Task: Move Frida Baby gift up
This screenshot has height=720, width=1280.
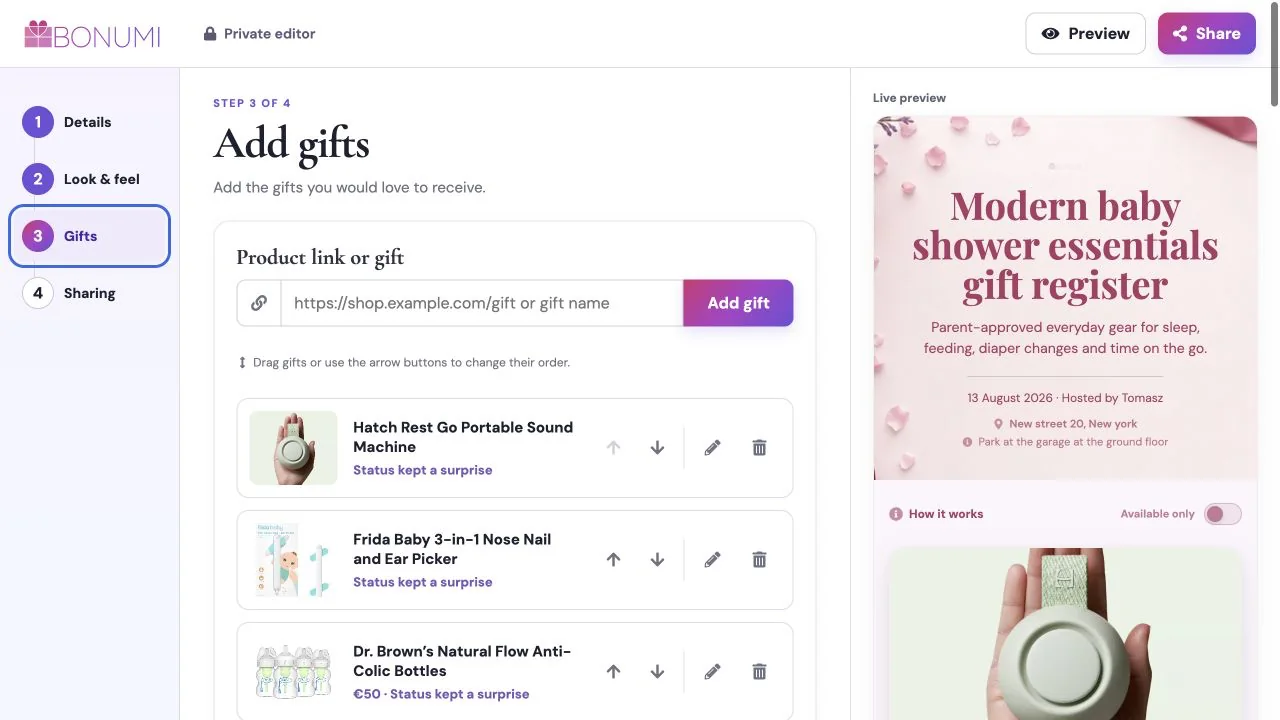Action: pyautogui.click(x=613, y=560)
